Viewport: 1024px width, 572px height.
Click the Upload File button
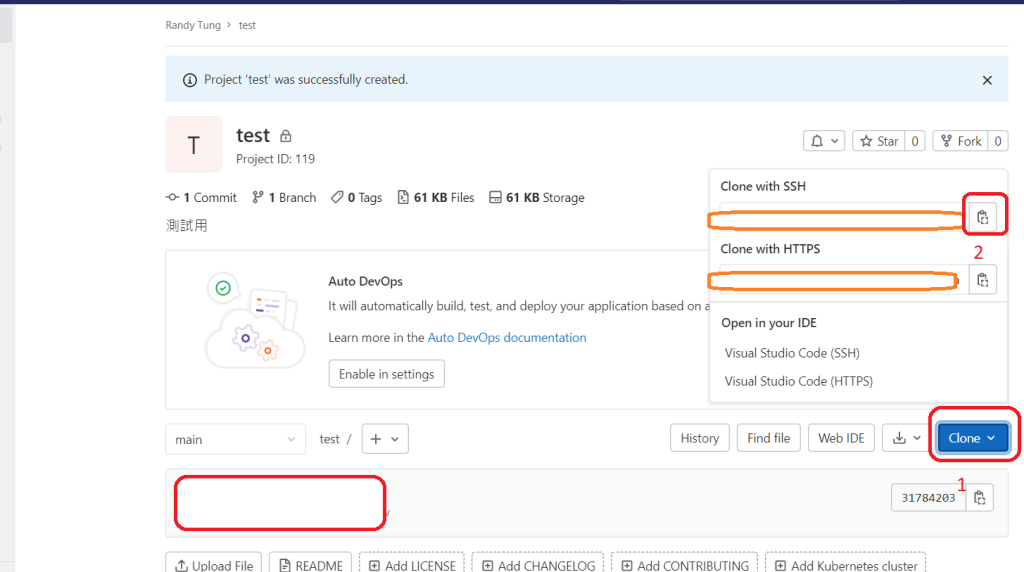(x=214, y=565)
